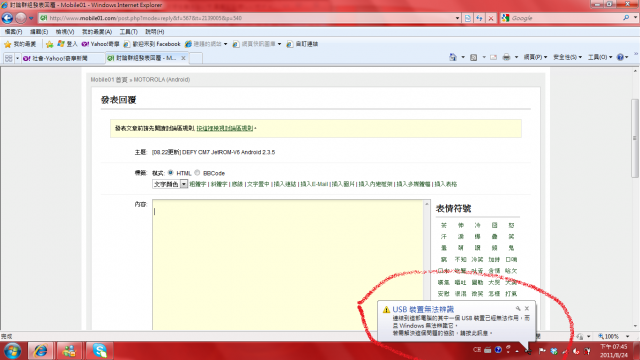Switch to the Mobile01 reply form tab

point(142,58)
